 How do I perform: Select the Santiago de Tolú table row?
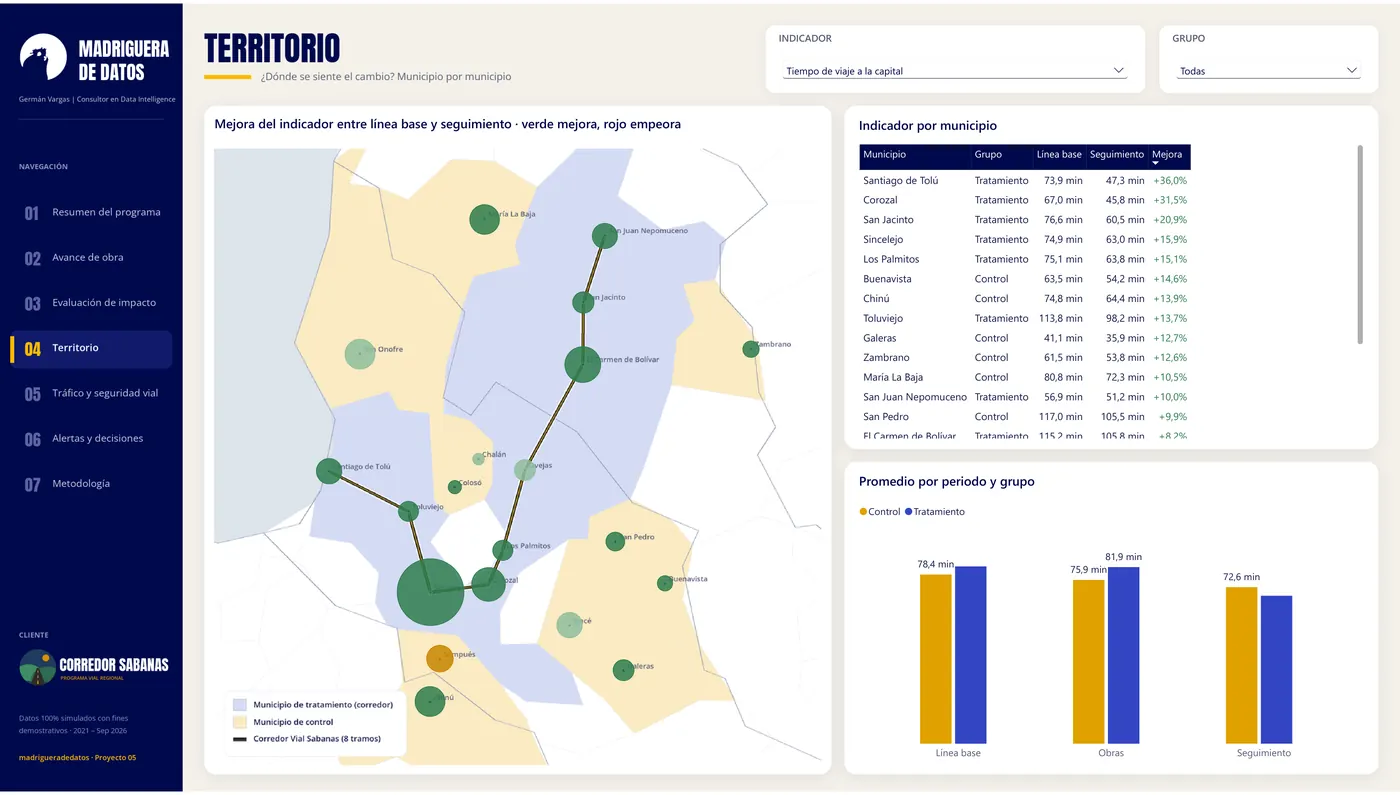click(1025, 181)
